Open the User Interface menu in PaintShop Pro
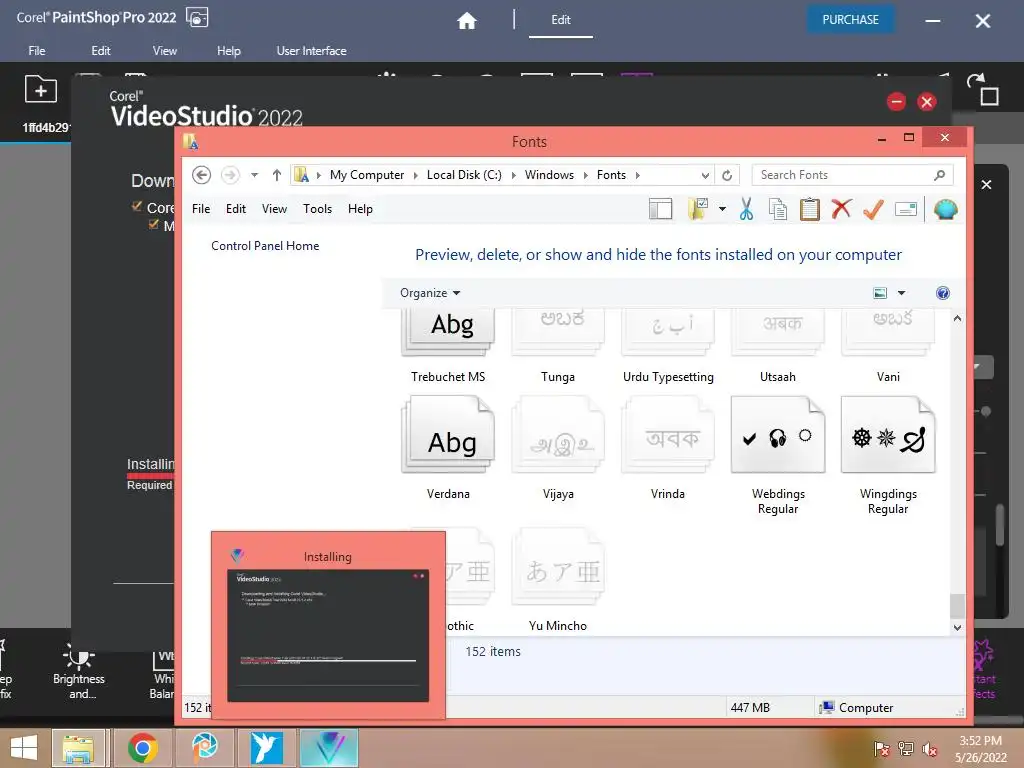This screenshot has height=768, width=1024. [311, 50]
